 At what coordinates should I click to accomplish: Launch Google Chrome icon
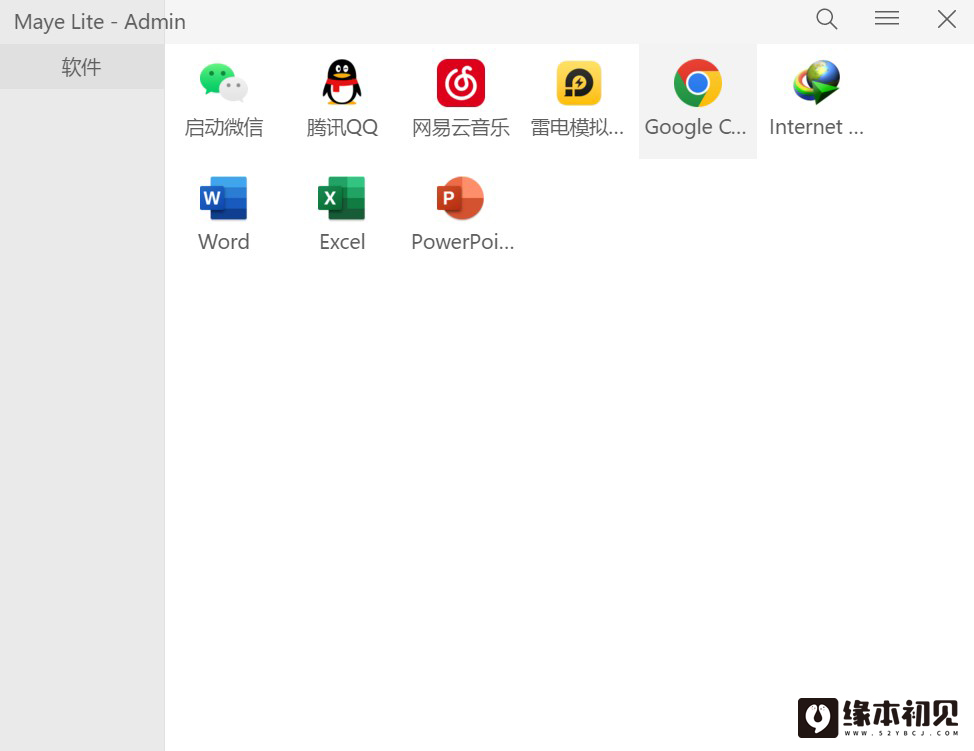pos(698,83)
